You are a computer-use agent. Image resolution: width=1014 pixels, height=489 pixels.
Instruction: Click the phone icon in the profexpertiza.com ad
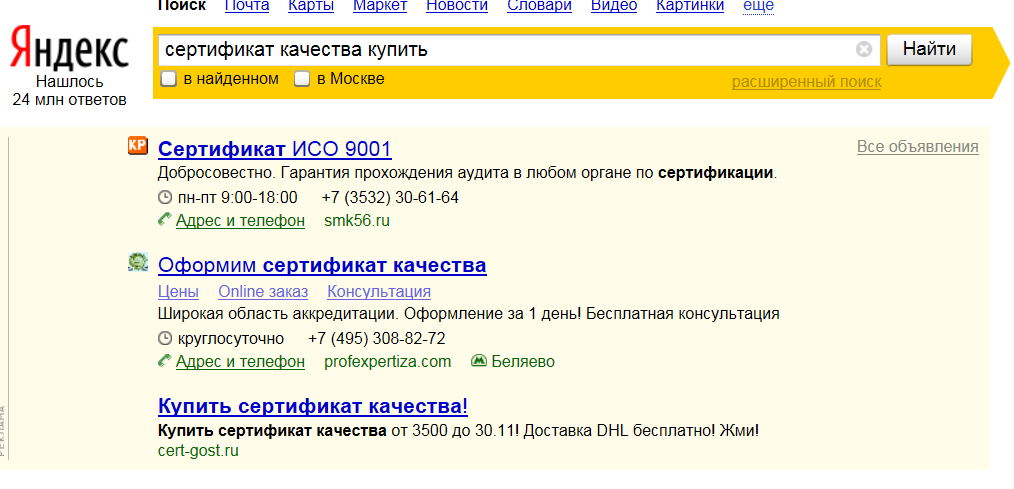coord(165,361)
